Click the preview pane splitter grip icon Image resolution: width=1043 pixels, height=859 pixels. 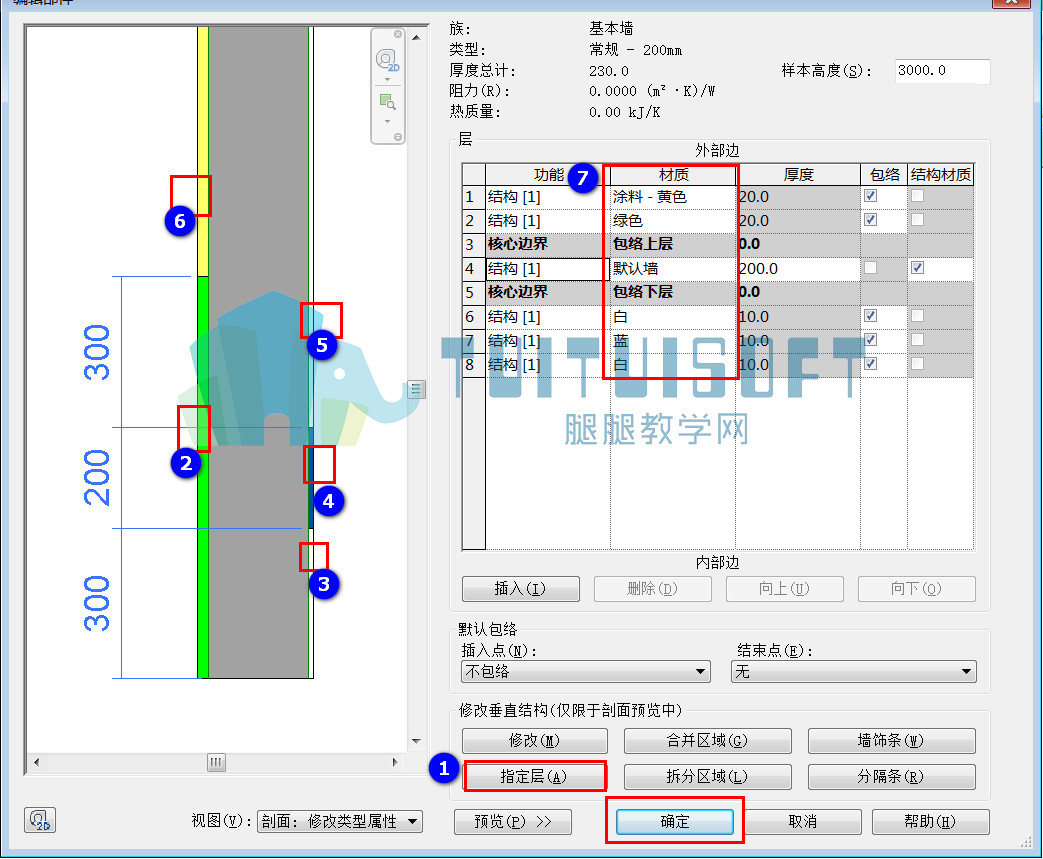[416, 389]
